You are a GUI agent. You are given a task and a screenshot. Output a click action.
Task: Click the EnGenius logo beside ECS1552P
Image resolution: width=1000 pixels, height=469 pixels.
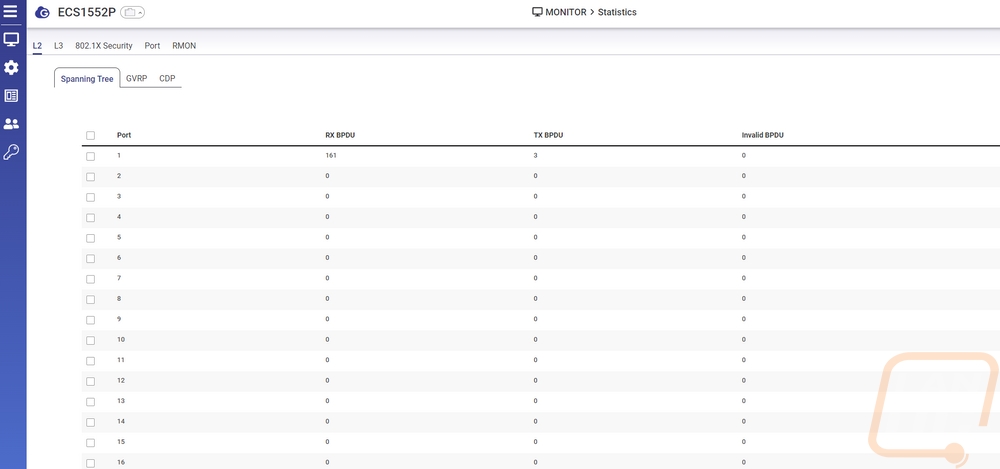pos(42,13)
